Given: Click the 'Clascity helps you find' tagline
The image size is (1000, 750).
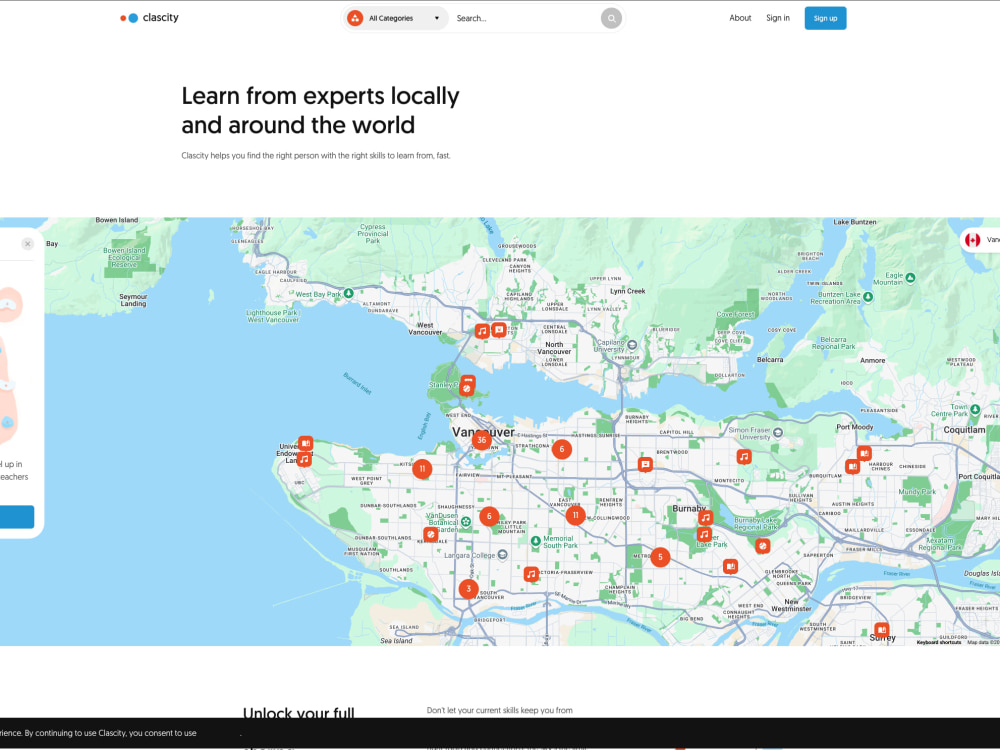Looking at the screenshot, I should [x=316, y=156].
